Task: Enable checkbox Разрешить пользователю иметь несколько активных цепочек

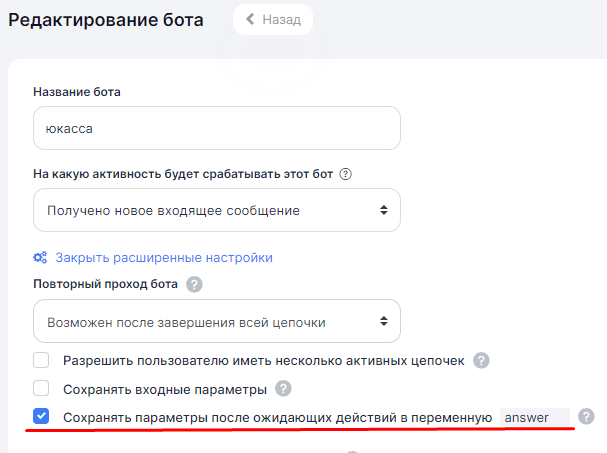Action: (42, 360)
